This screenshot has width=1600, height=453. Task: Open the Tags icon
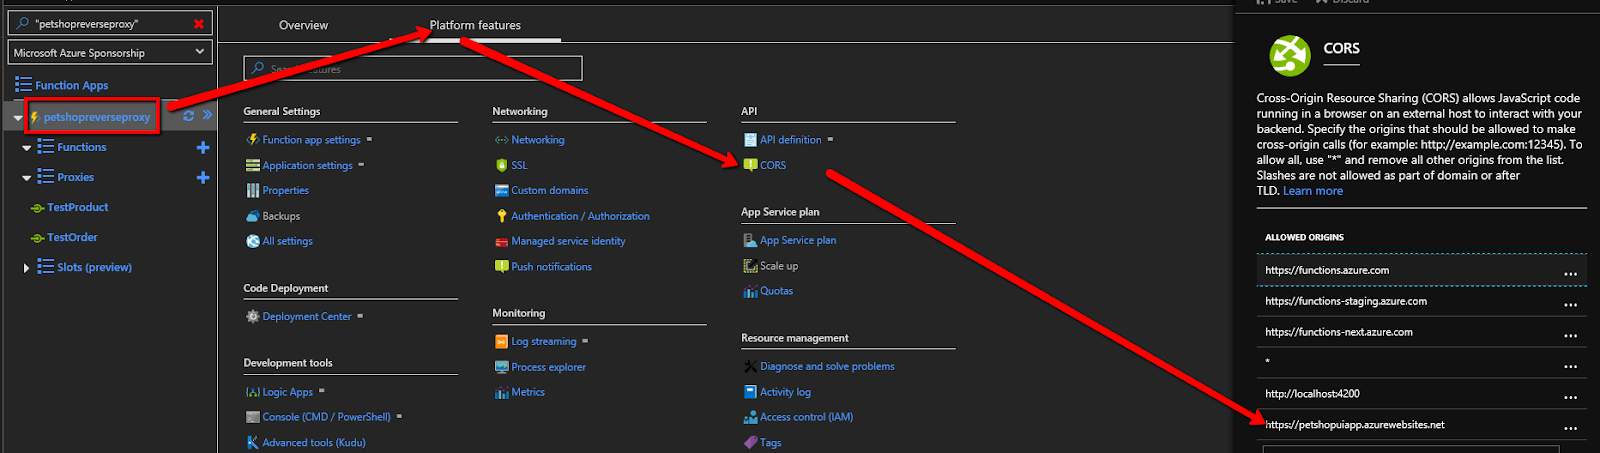[x=750, y=442]
